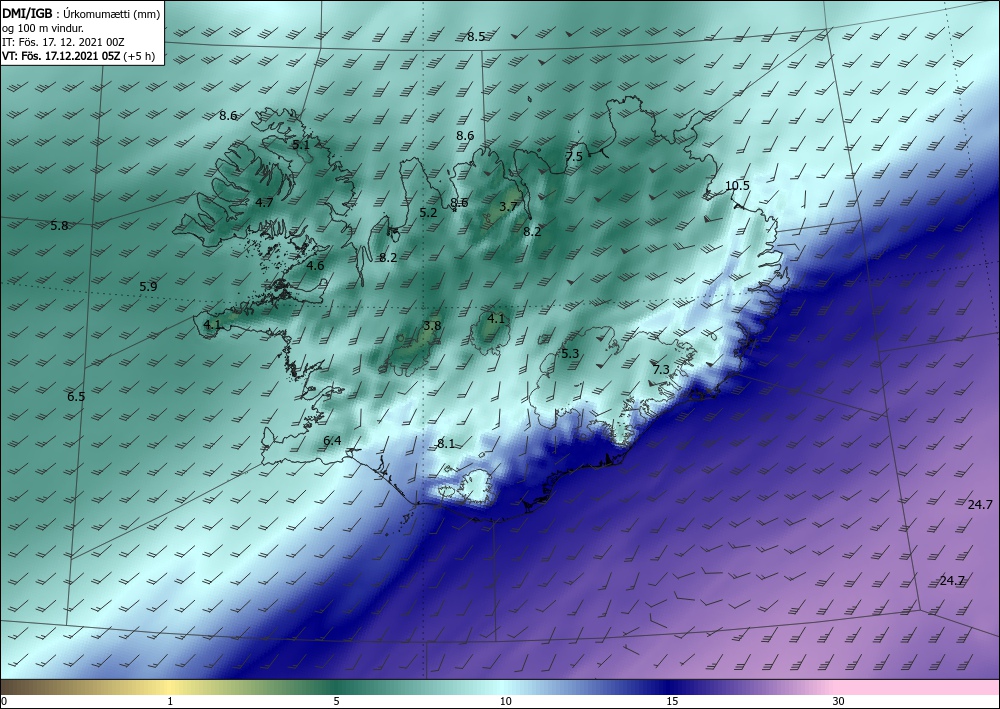The width and height of the screenshot is (1000, 709).
Task: Click the 5.8 value over the western ocean
Action: 59,226
